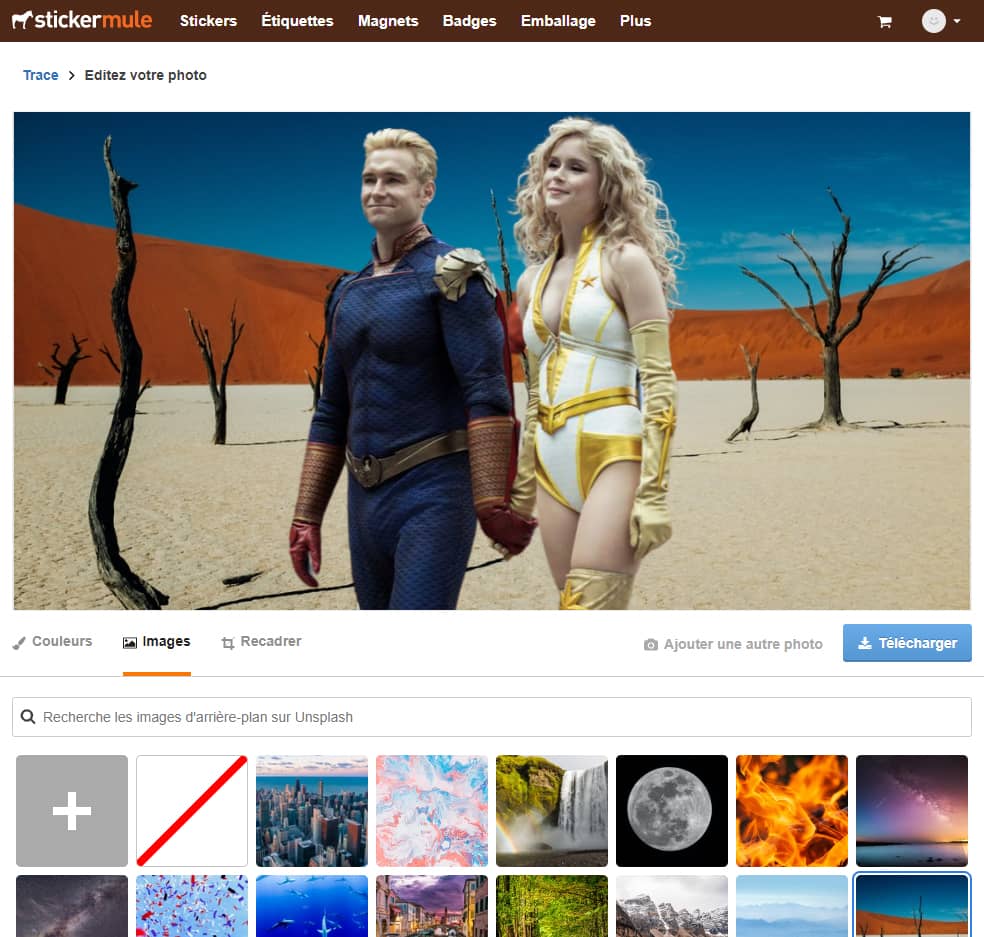
Task: Choose the underwater sharks background
Action: click(312, 906)
